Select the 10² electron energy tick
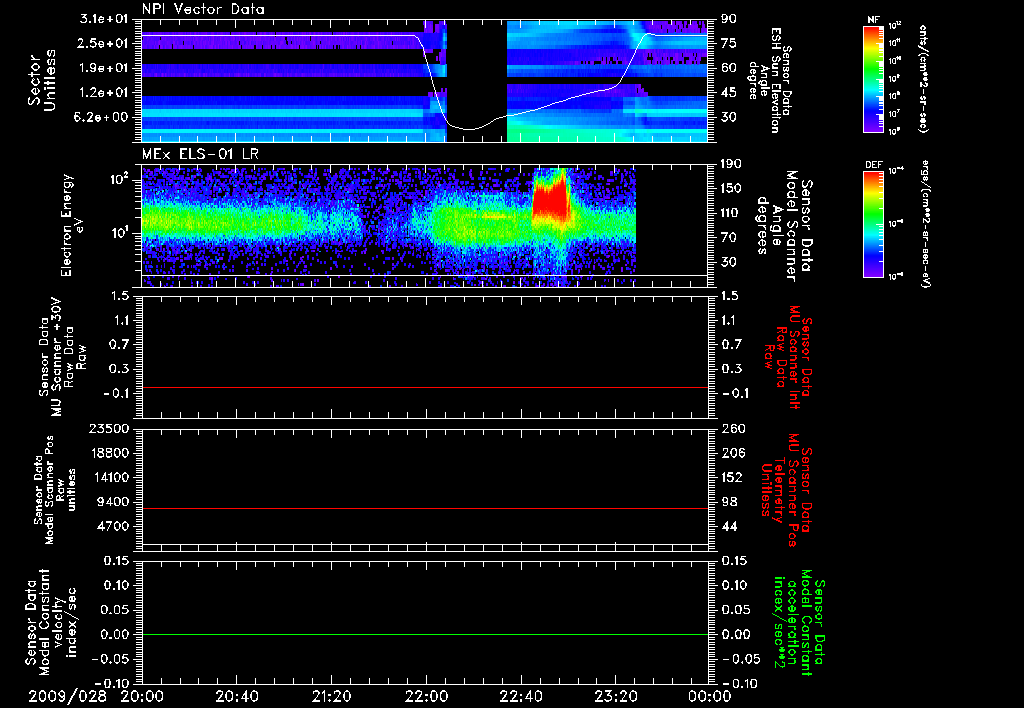 click(x=121, y=180)
